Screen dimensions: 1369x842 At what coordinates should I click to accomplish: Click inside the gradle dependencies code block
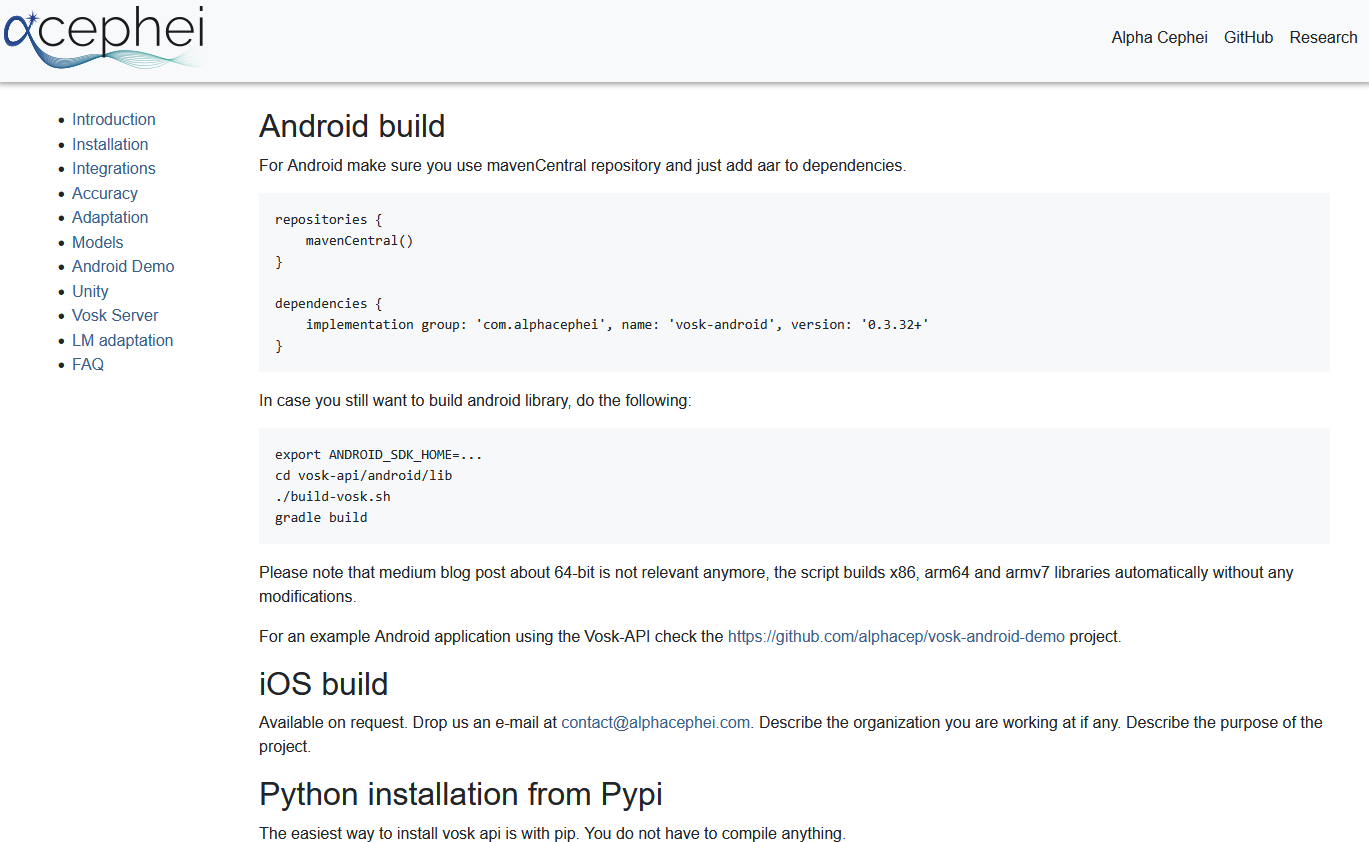click(x=793, y=282)
